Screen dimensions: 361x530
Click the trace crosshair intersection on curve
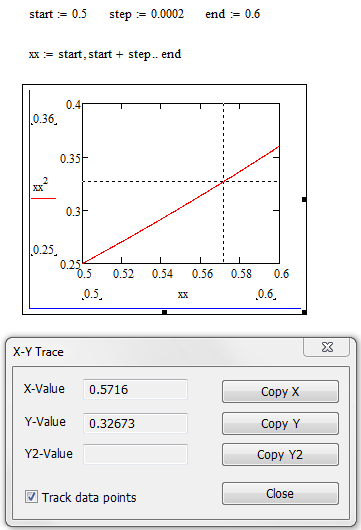tap(223, 182)
